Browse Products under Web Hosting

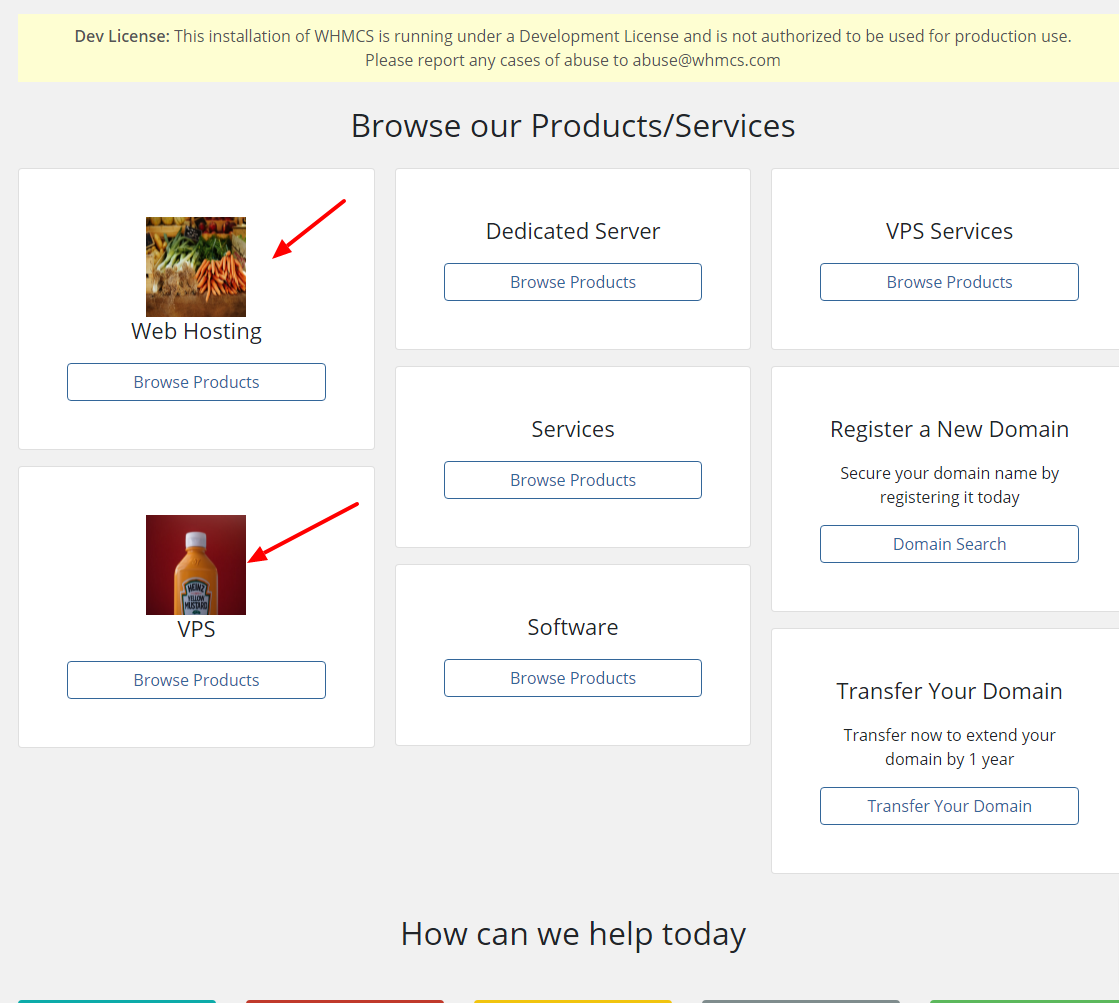tap(196, 382)
